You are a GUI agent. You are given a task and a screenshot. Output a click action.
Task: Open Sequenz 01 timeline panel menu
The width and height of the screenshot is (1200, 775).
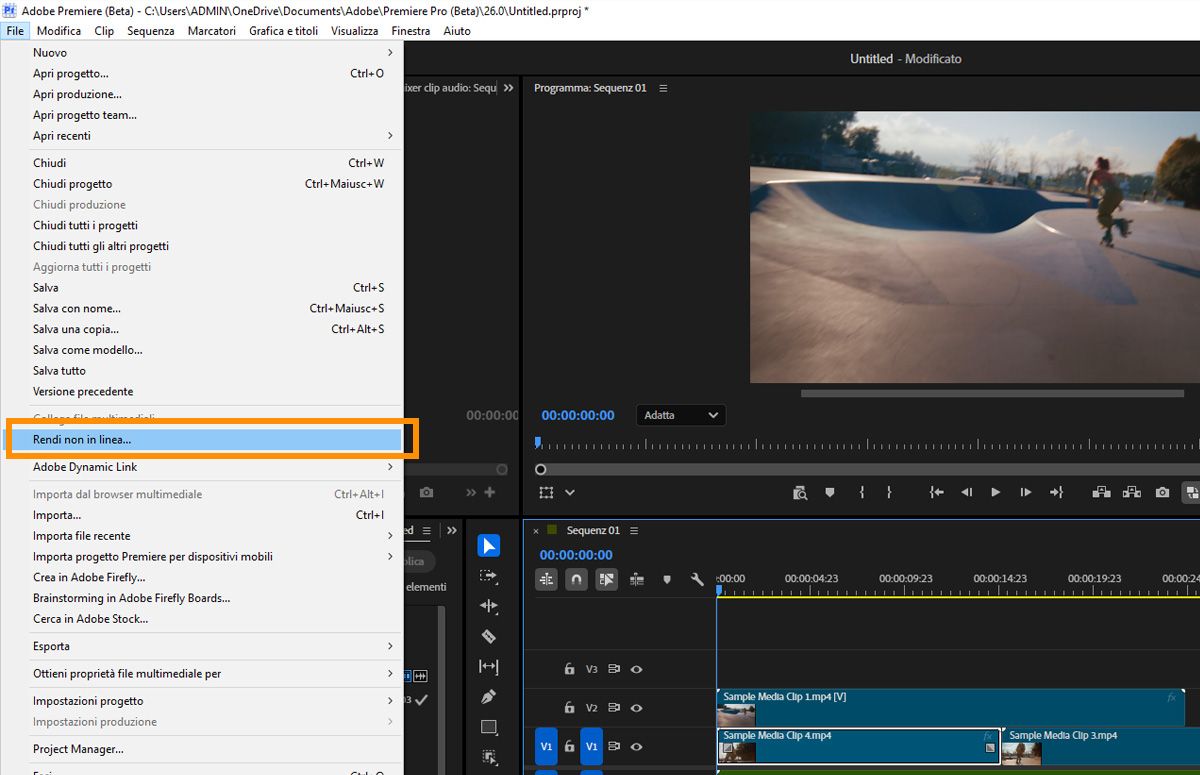(x=634, y=531)
